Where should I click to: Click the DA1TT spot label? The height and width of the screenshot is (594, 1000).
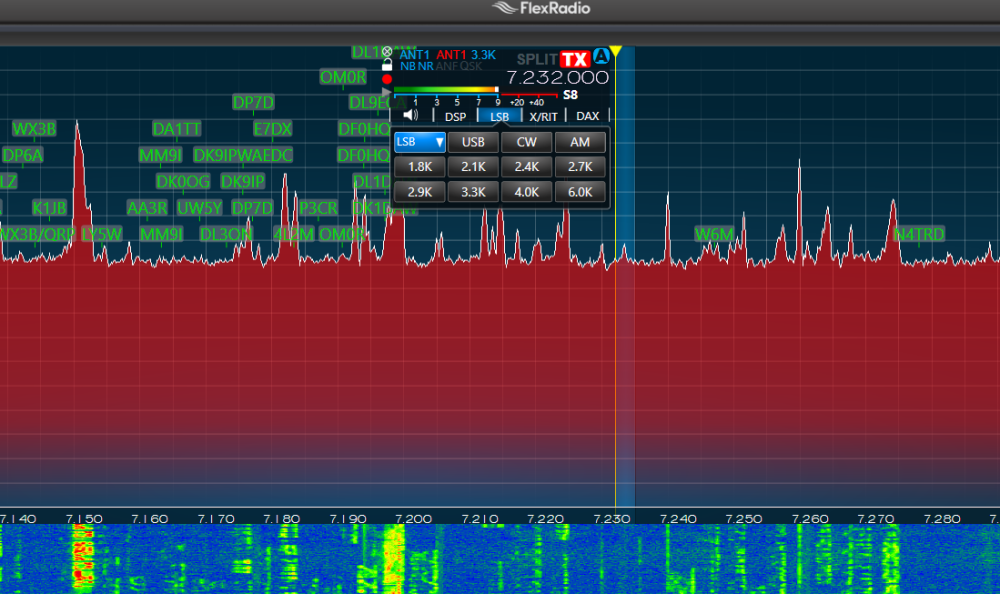click(x=177, y=129)
